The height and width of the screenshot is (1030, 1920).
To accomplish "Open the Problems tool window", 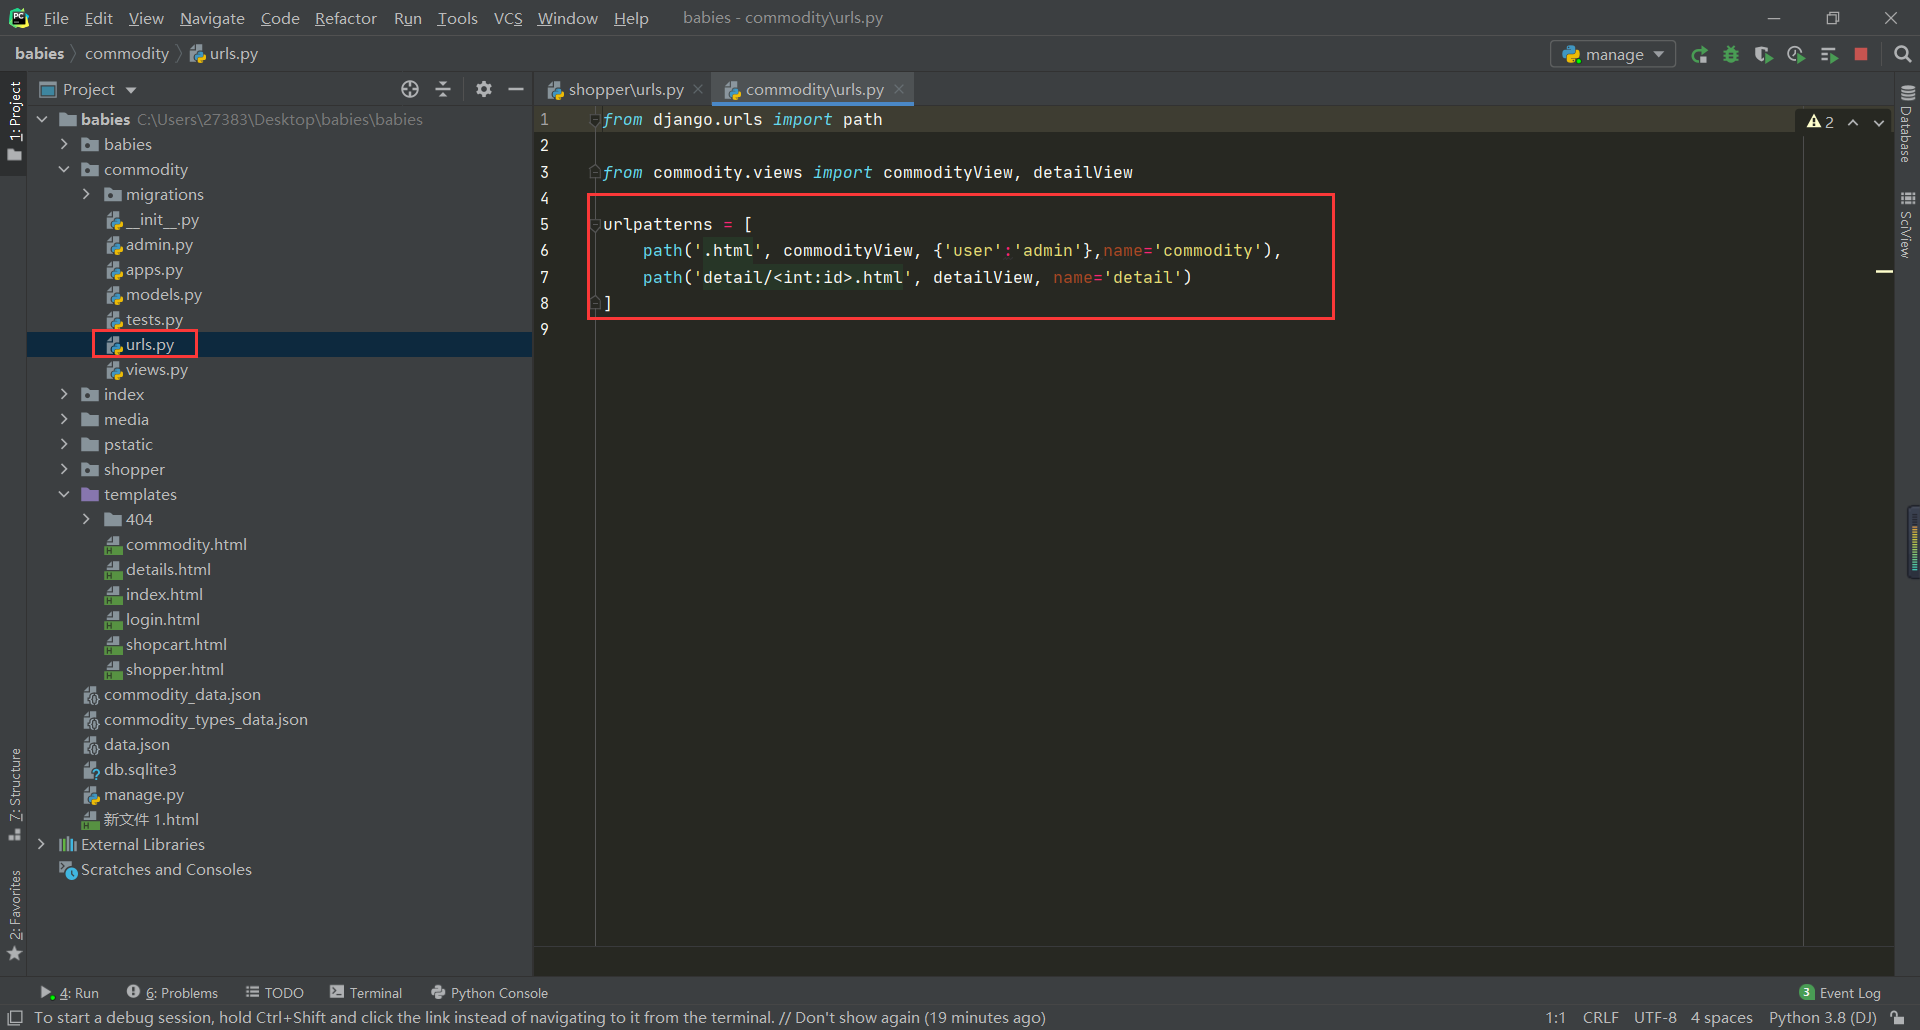I will click(172, 993).
